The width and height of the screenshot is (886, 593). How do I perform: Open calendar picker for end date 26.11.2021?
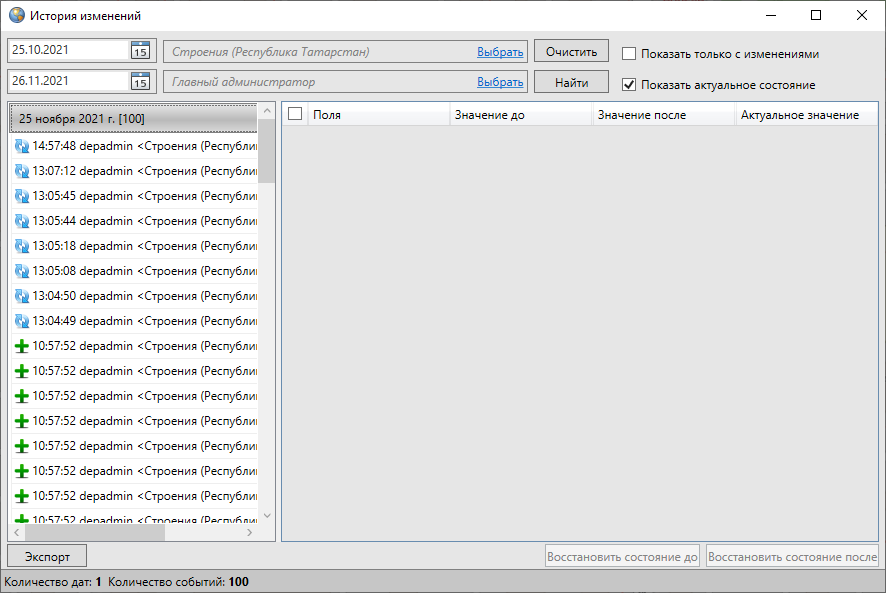[140, 81]
